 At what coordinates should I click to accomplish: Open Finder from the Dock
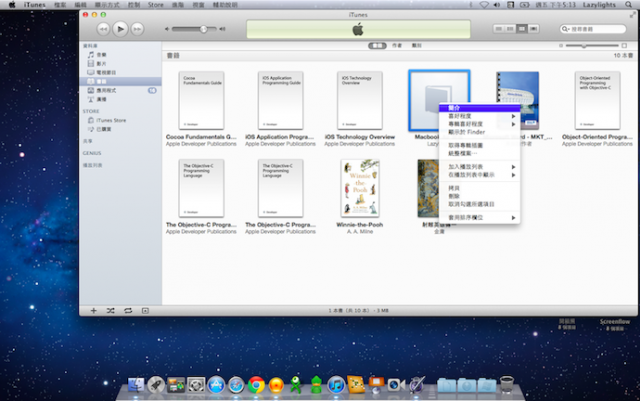pyautogui.click(x=136, y=385)
